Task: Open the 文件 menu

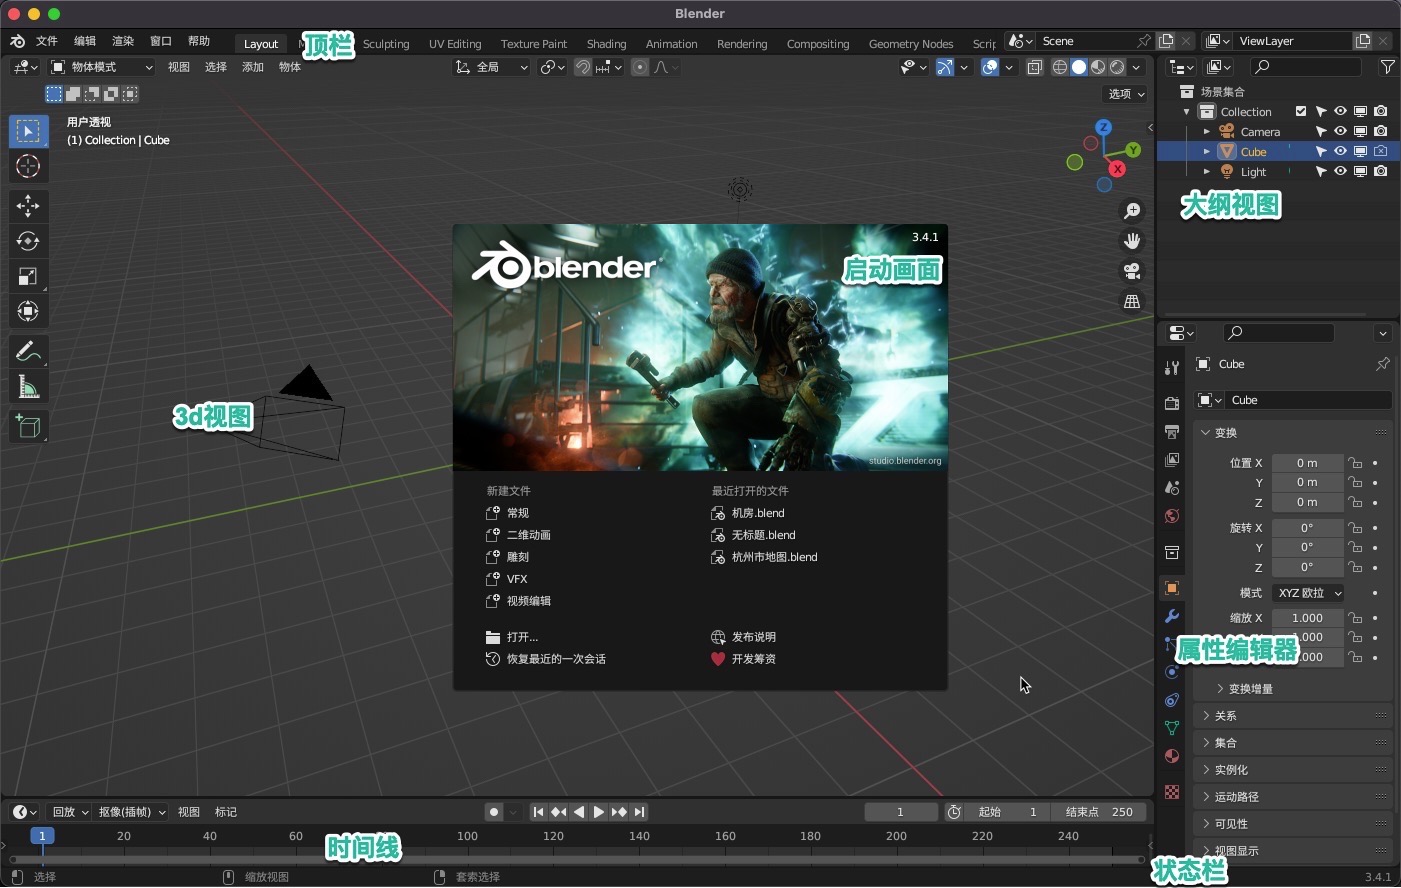Action: click(x=47, y=41)
